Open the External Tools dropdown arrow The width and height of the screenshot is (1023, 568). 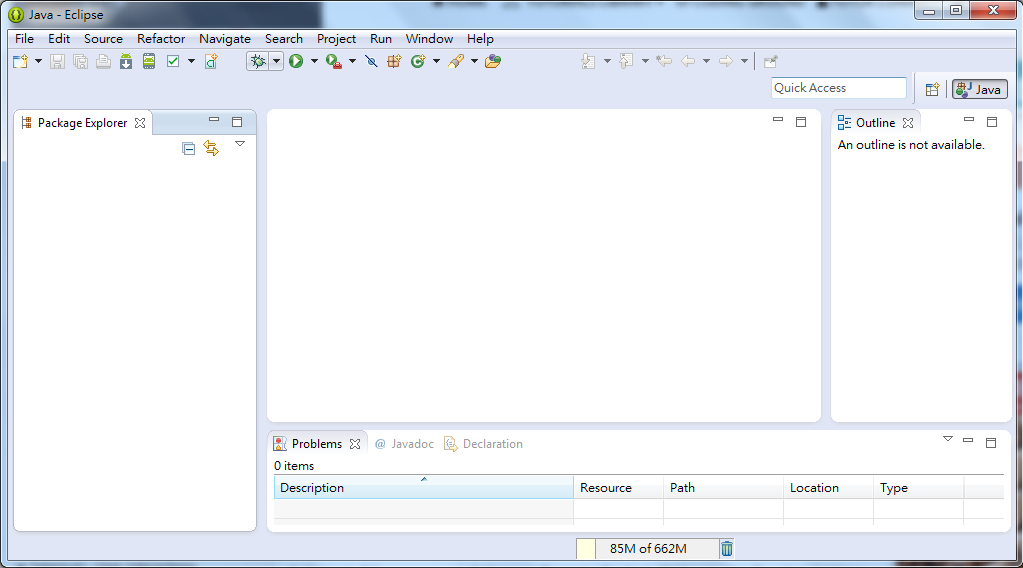(352, 61)
